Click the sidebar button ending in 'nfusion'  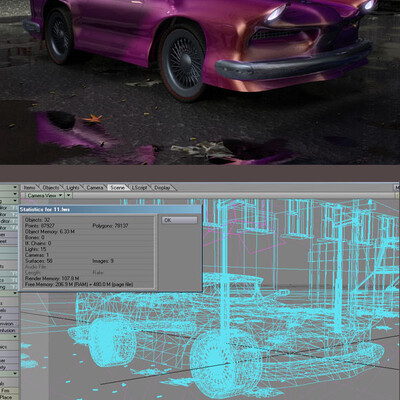[x=8, y=330]
